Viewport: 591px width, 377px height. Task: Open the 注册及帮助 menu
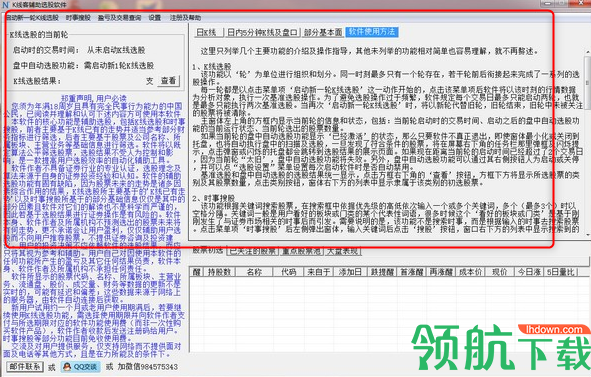tap(185, 18)
